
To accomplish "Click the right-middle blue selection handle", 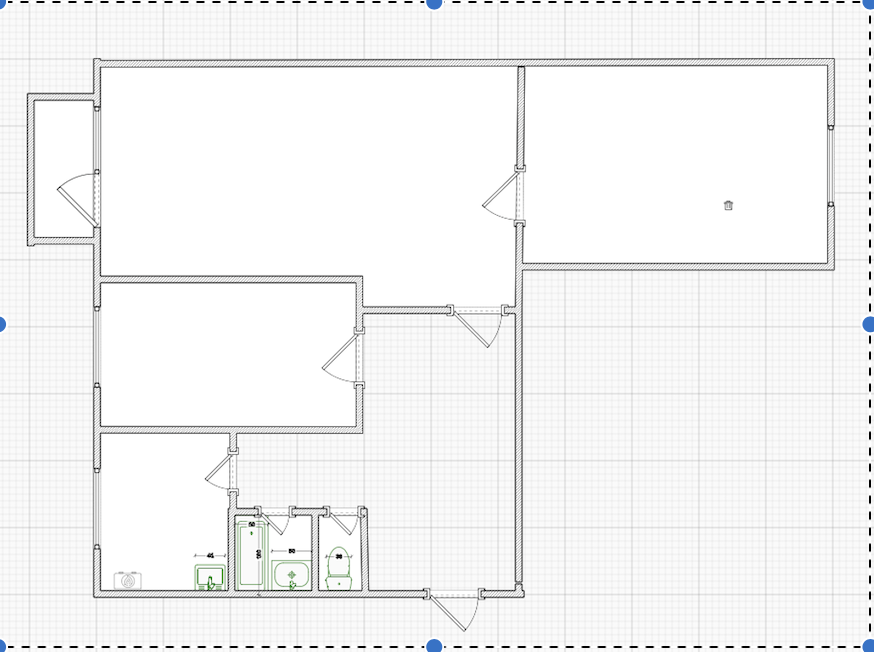I will (868, 324).
